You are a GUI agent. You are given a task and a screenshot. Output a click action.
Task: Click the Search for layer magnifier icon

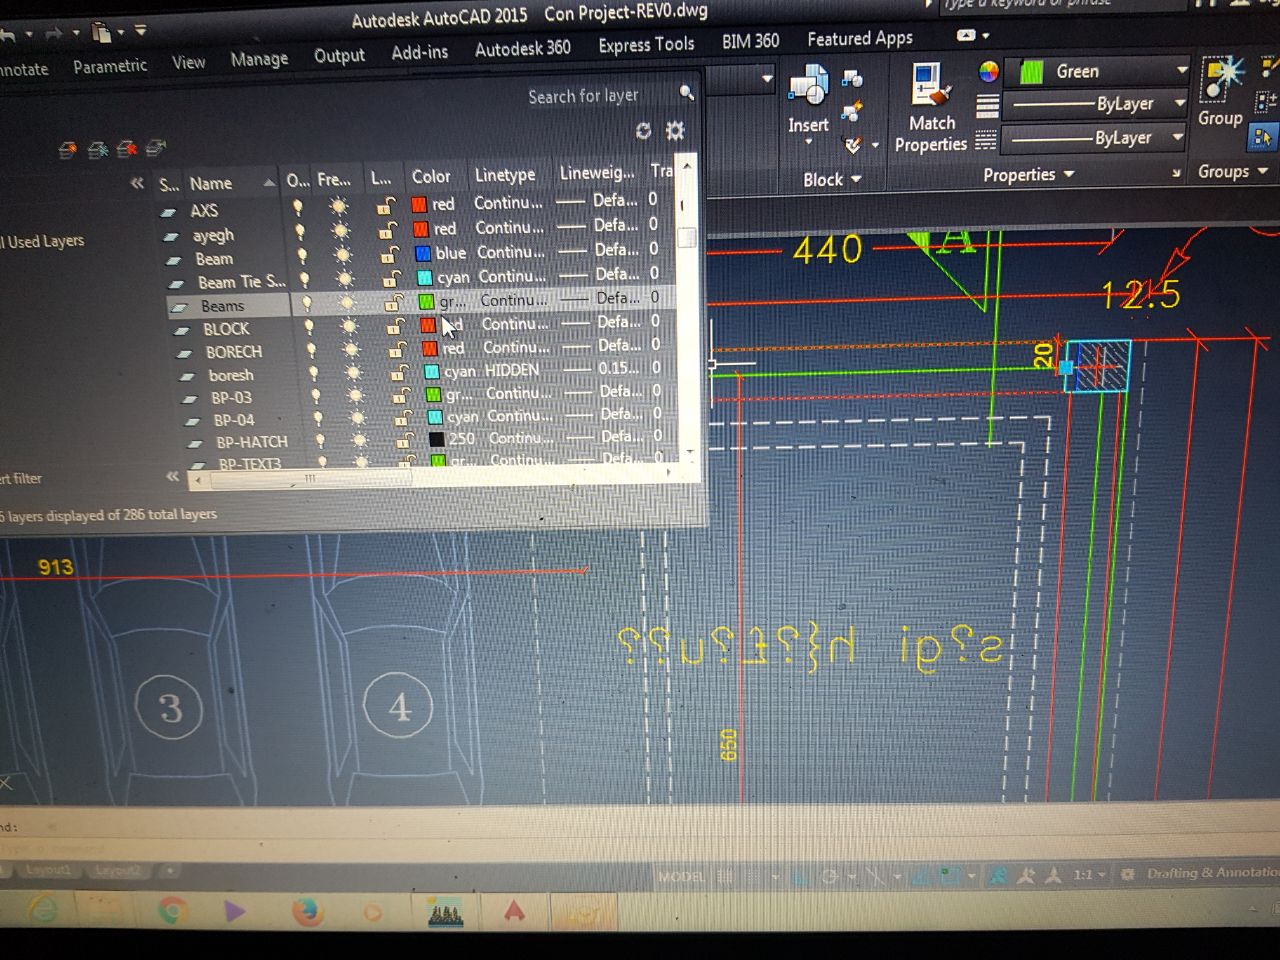[x=687, y=92]
